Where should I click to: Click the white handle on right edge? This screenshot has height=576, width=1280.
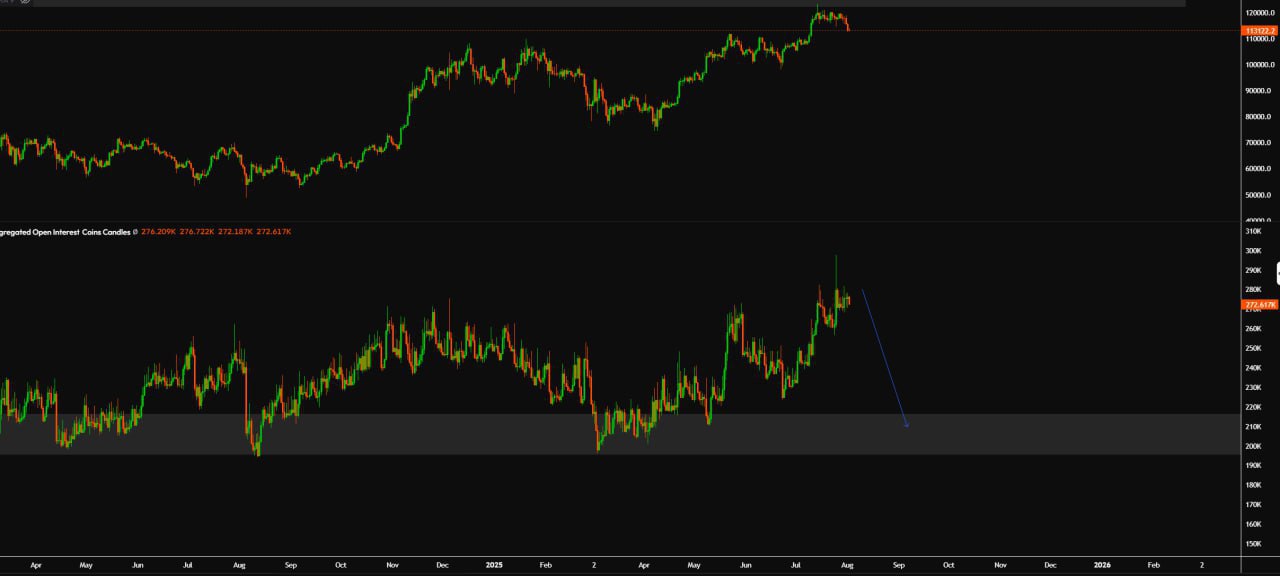click(x=1276, y=272)
